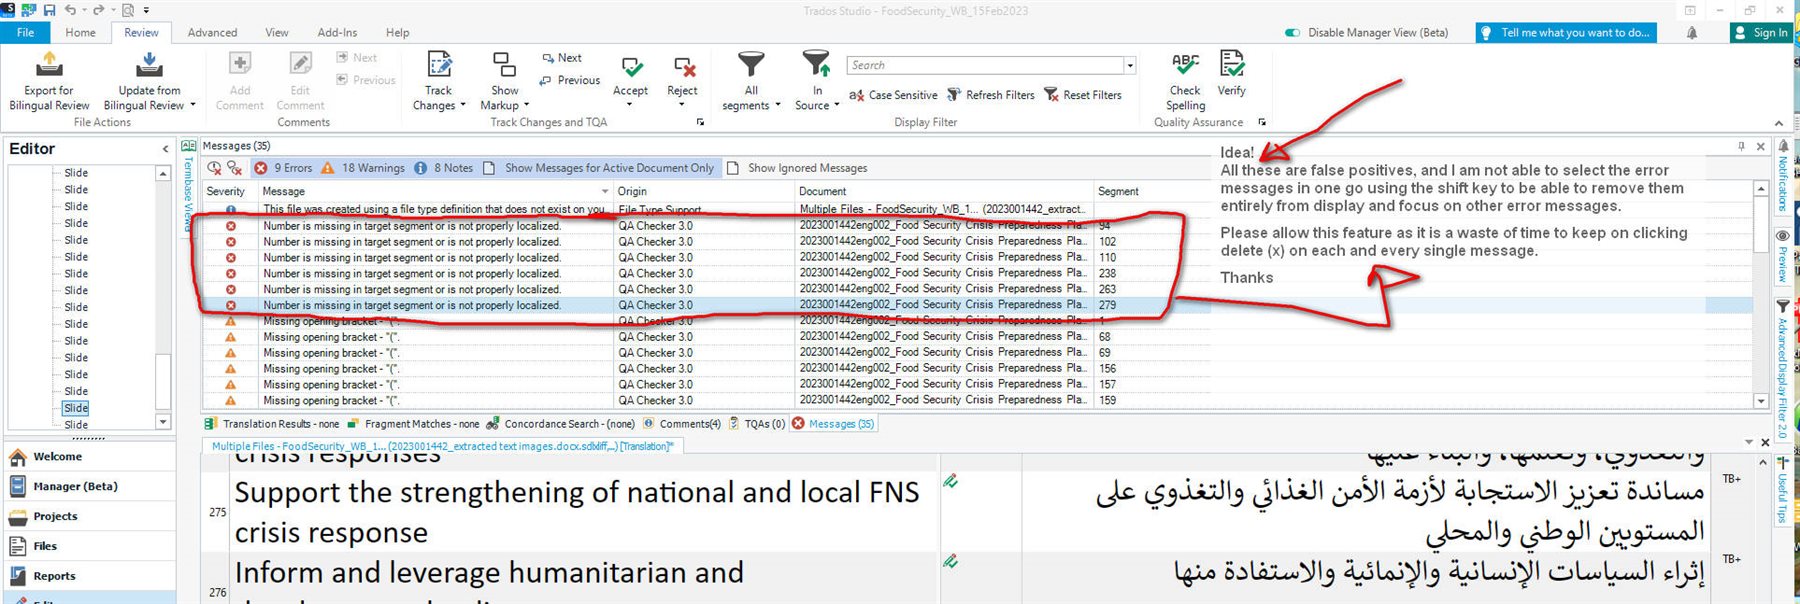Open the Manager (Beta) view
The height and width of the screenshot is (604, 1800).
90,487
